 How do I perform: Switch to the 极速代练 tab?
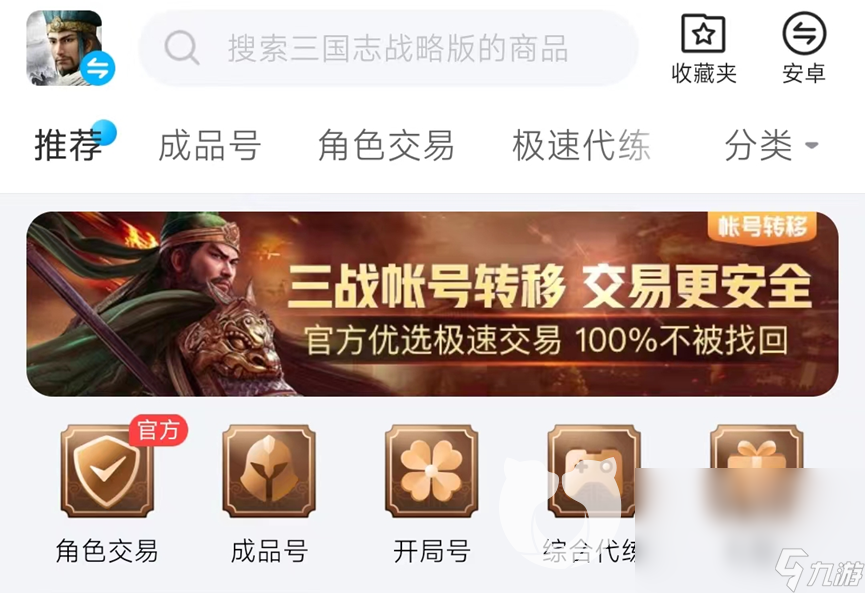pyautogui.click(x=581, y=146)
